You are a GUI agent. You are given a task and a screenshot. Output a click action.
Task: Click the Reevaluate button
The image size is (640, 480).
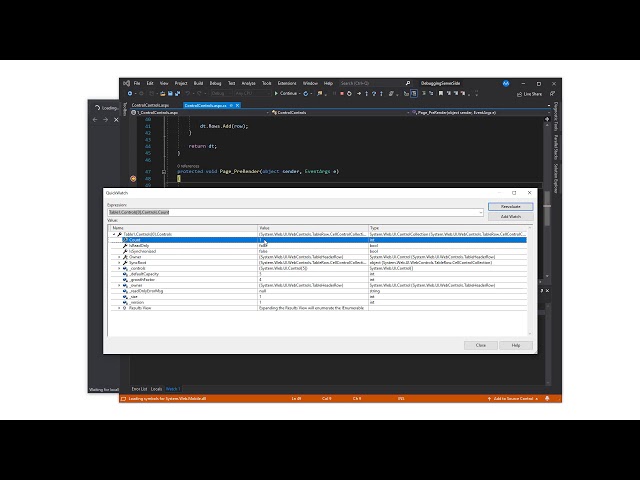(x=510, y=206)
